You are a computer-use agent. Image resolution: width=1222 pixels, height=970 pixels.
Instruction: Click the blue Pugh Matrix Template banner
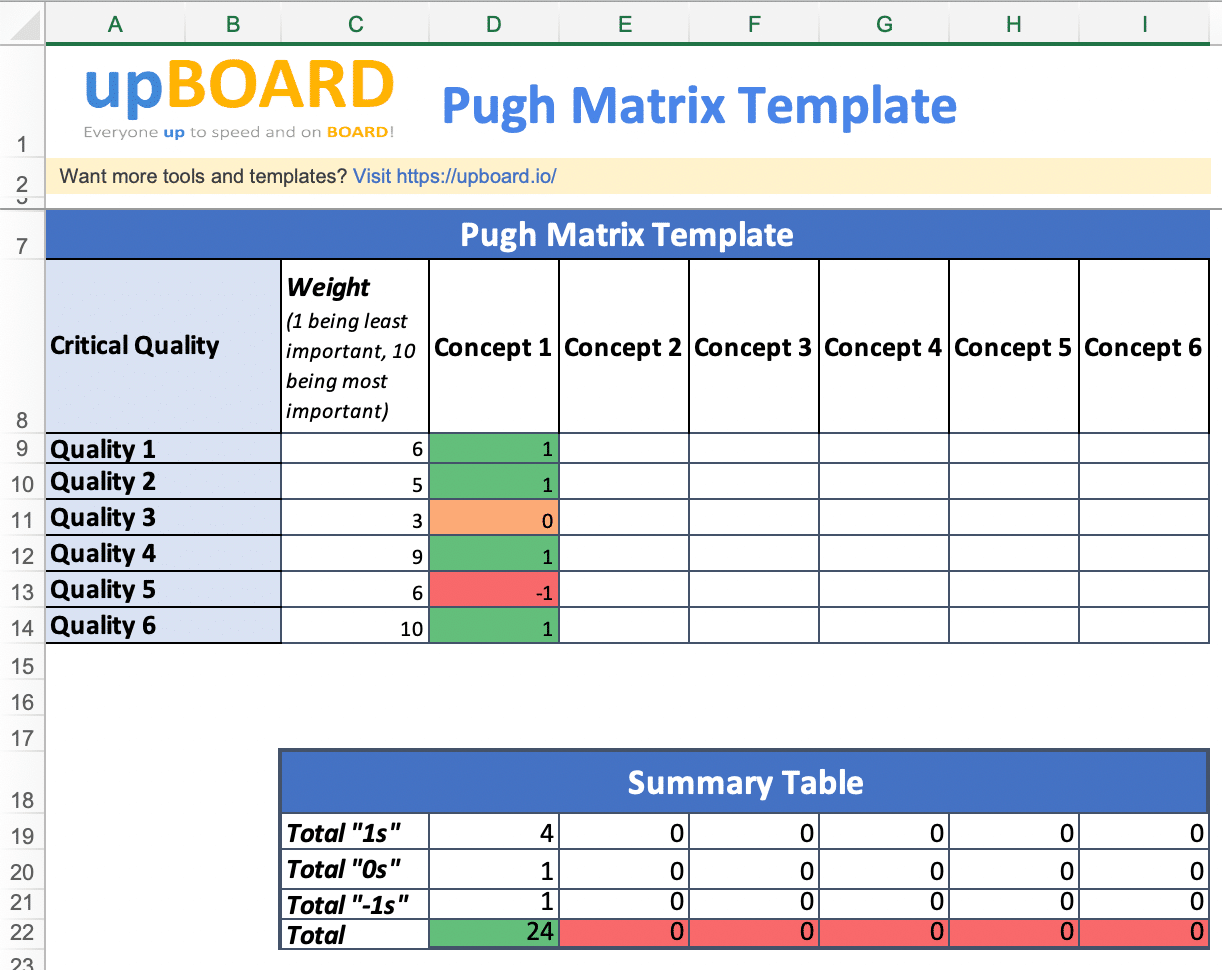pyautogui.click(x=627, y=235)
